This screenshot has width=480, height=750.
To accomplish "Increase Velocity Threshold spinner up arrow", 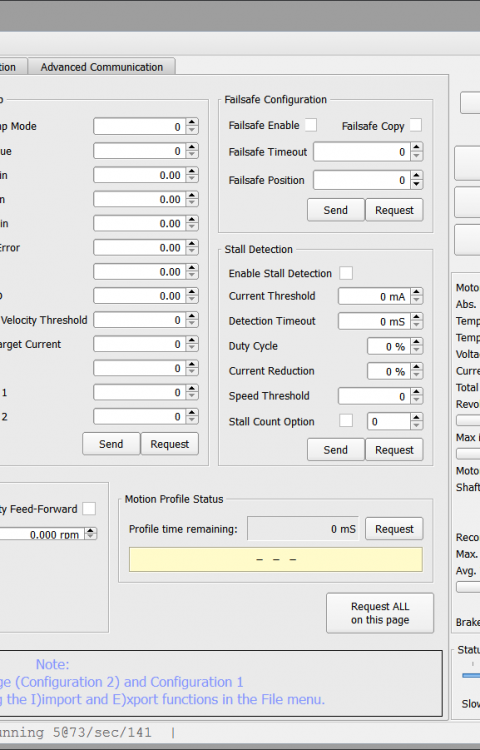I will coord(192,316).
